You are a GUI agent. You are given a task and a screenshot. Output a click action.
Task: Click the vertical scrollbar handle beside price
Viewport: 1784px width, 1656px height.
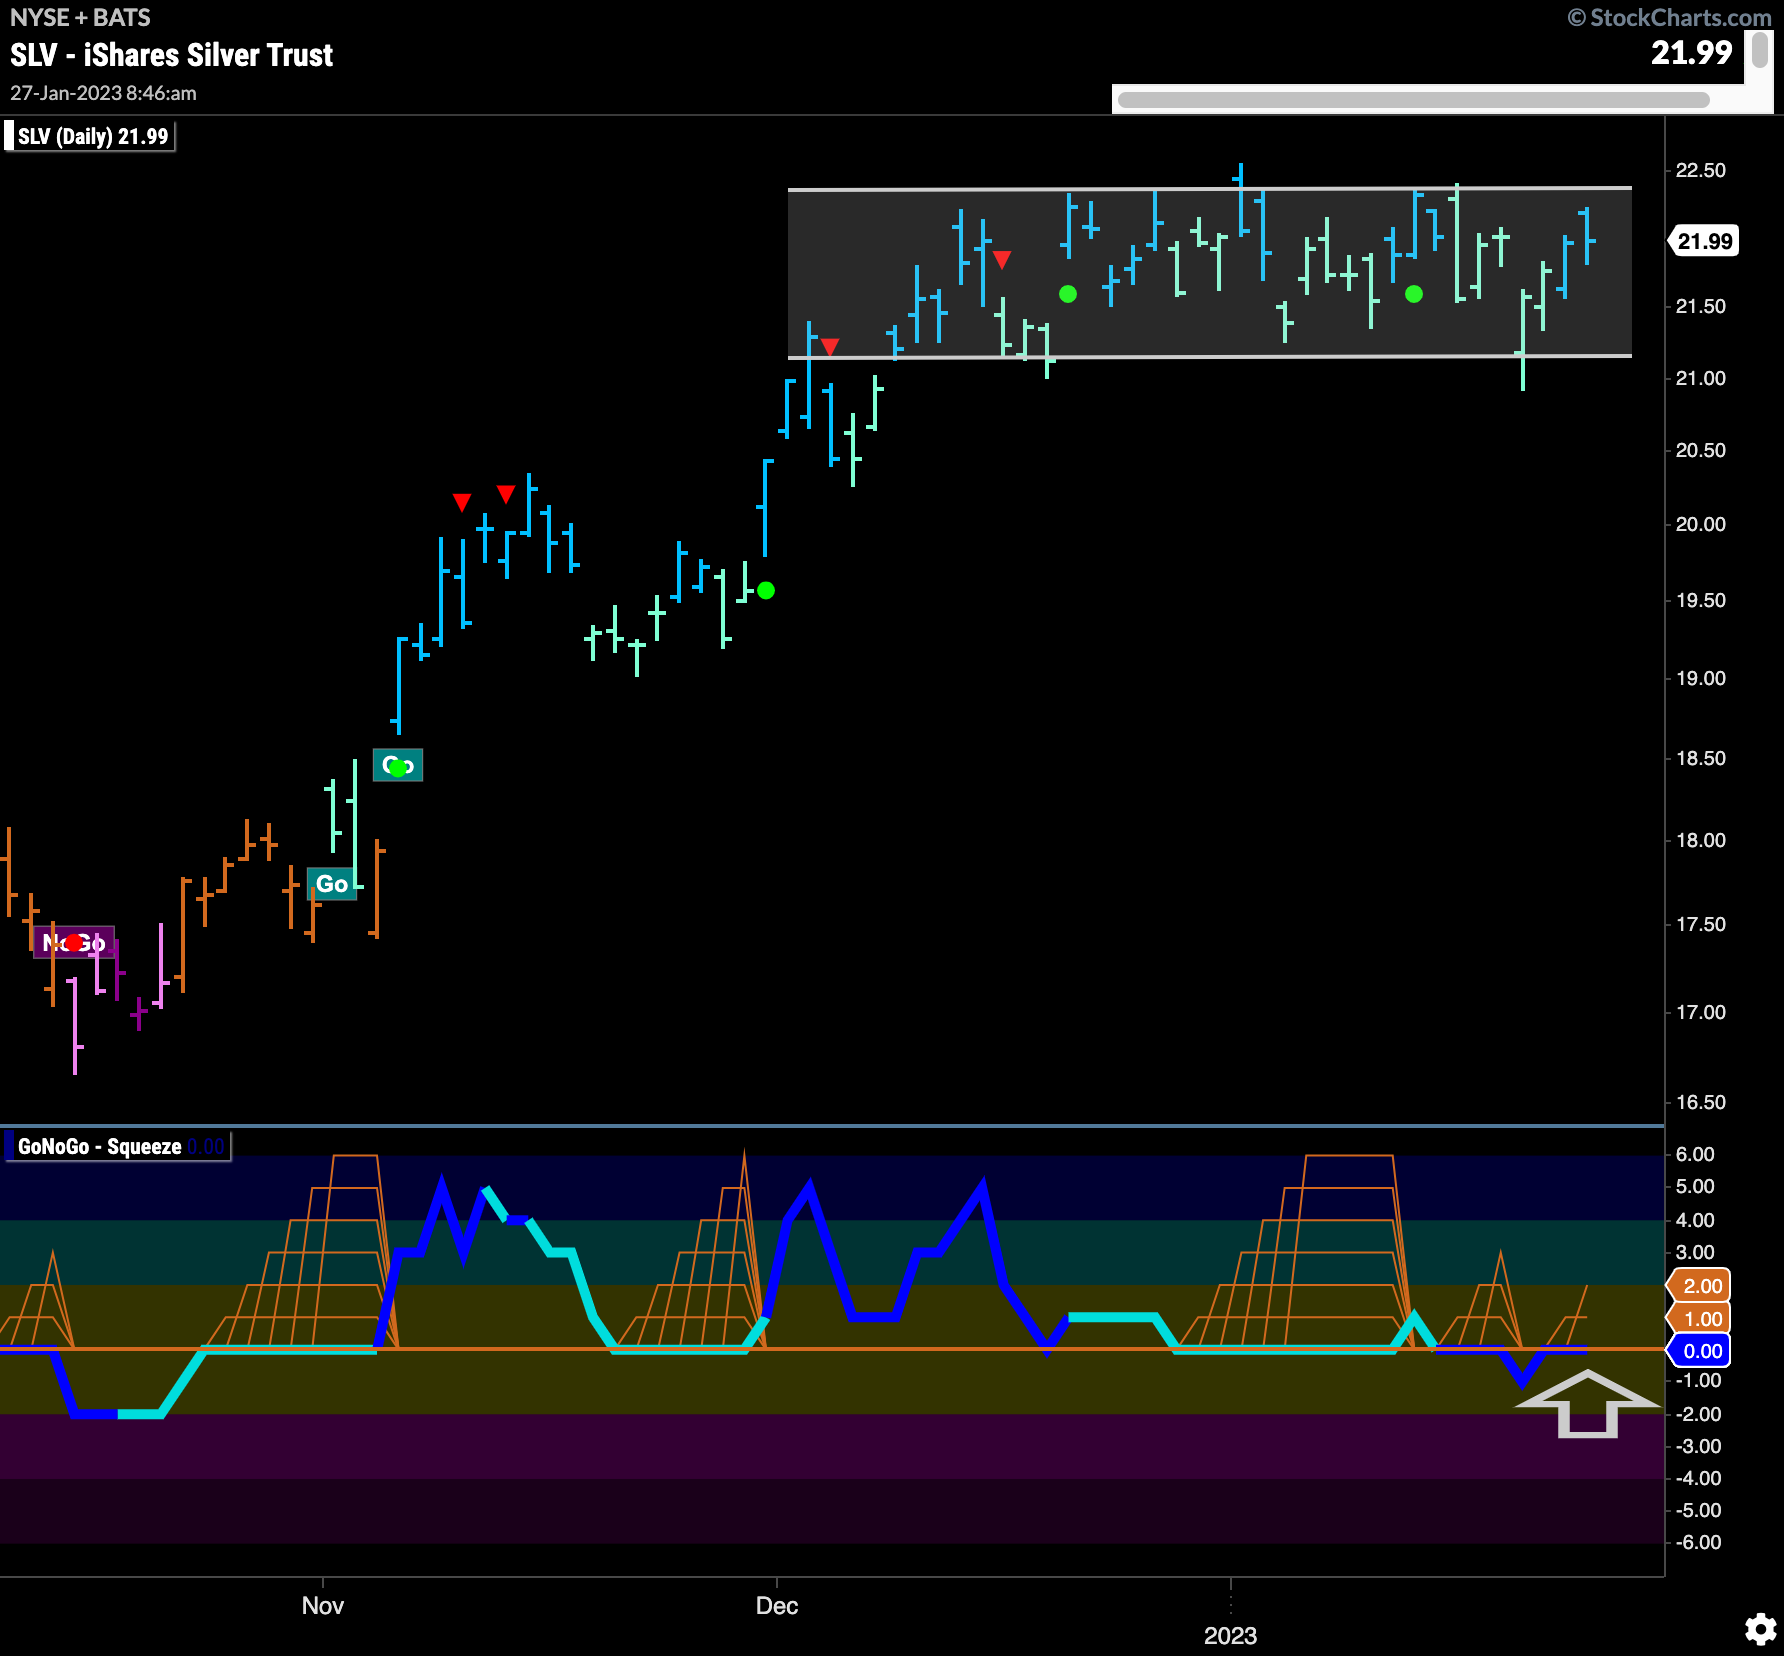[x=1760, y=50]
